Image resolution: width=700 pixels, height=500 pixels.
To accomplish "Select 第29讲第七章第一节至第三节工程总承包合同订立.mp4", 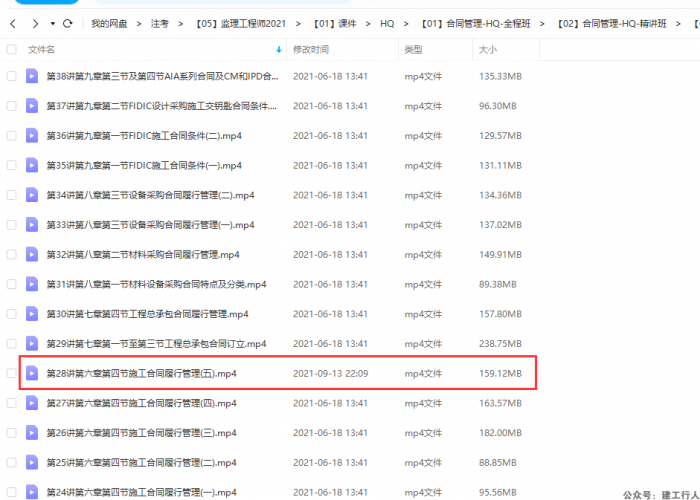I will pyautogui.click(x=156, y=344).
